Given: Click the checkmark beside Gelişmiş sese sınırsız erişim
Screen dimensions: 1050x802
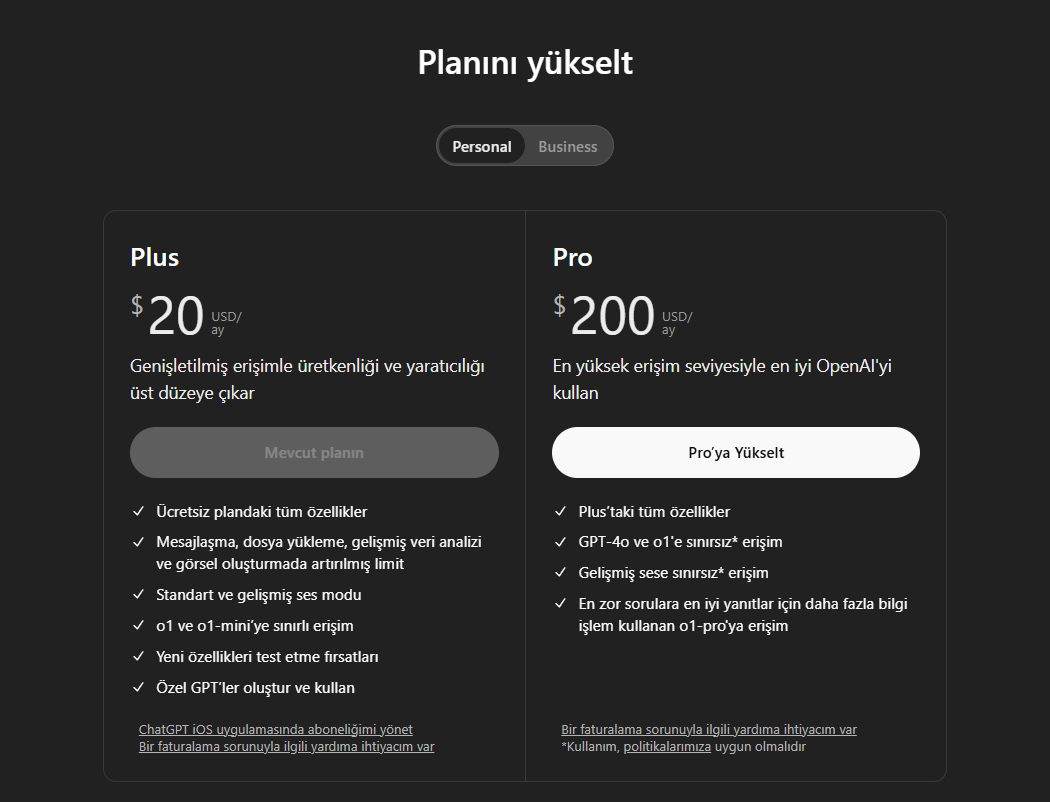Looking at the screenshot, I should pos(561,572).
